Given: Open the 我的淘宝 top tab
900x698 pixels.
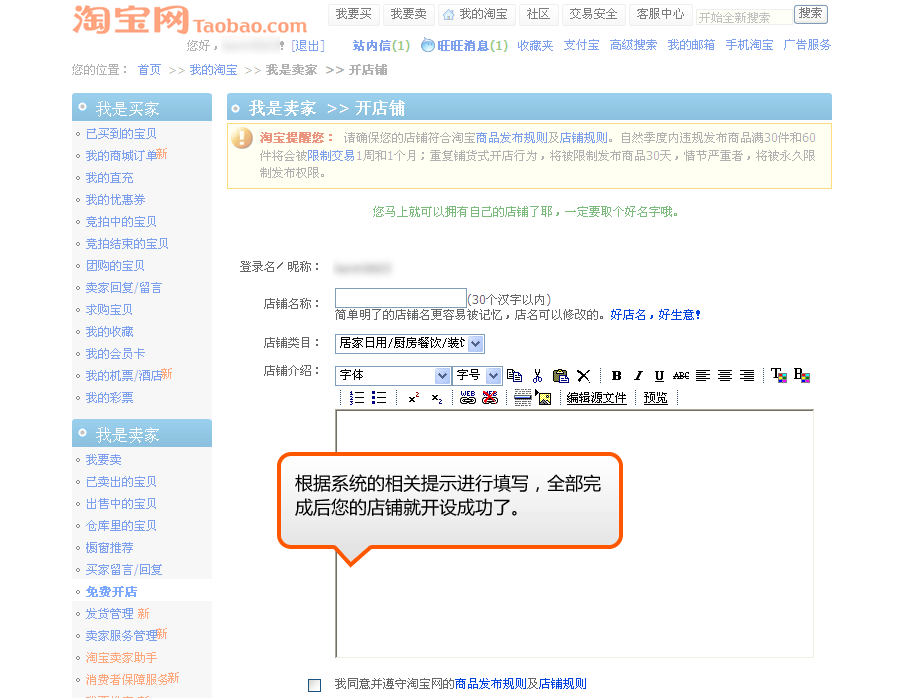Looking at the screenshot, I should click(x=477, y=14).
